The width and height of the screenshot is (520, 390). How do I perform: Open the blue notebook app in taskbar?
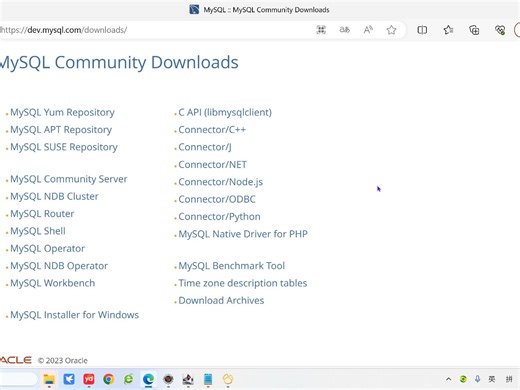208,379
